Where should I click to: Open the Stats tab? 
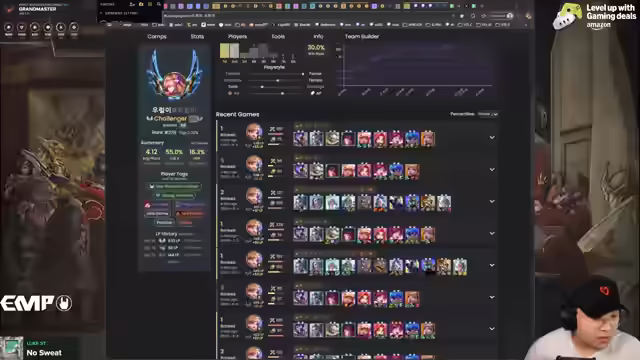click(197, 36)
